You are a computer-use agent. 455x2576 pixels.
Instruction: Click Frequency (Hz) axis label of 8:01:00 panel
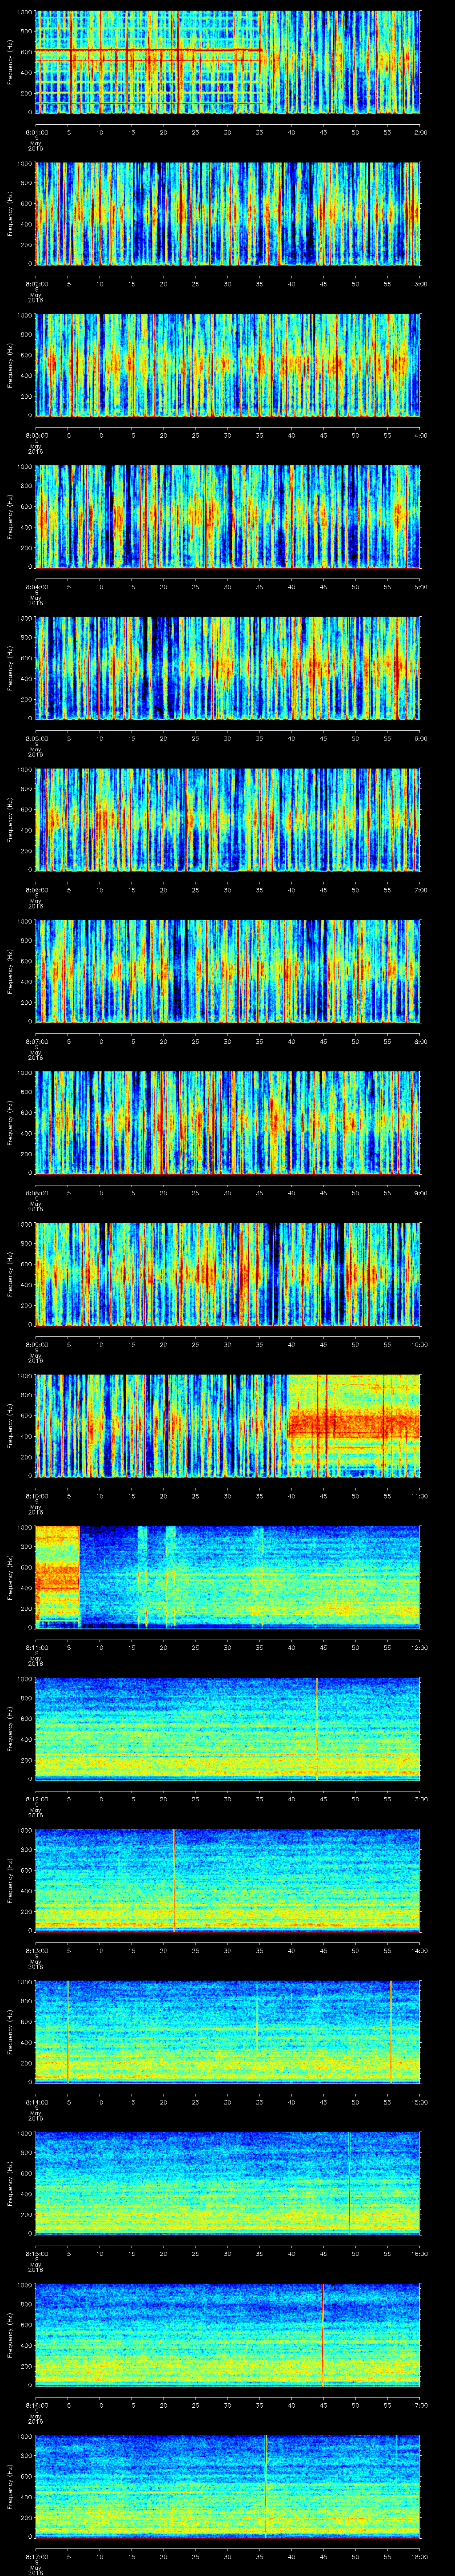(x=10, y=62)
